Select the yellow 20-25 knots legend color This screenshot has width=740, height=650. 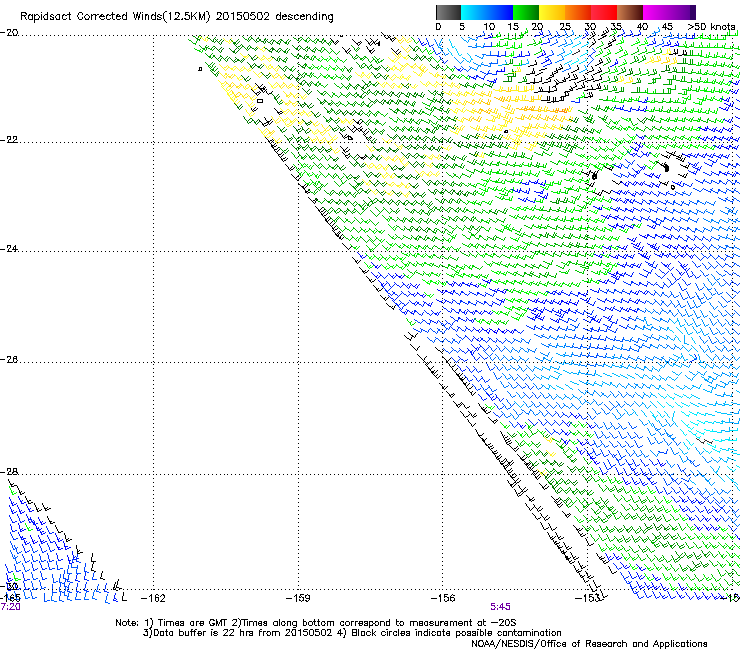tap(552, 12)
